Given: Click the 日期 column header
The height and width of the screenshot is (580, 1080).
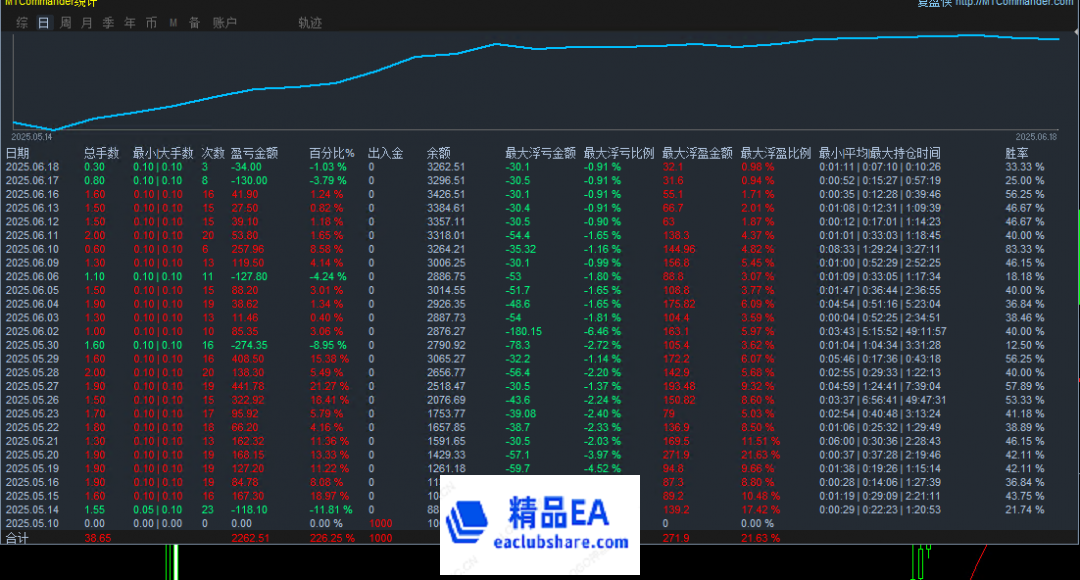Looking at the screenshot, I should coord(18,153).
